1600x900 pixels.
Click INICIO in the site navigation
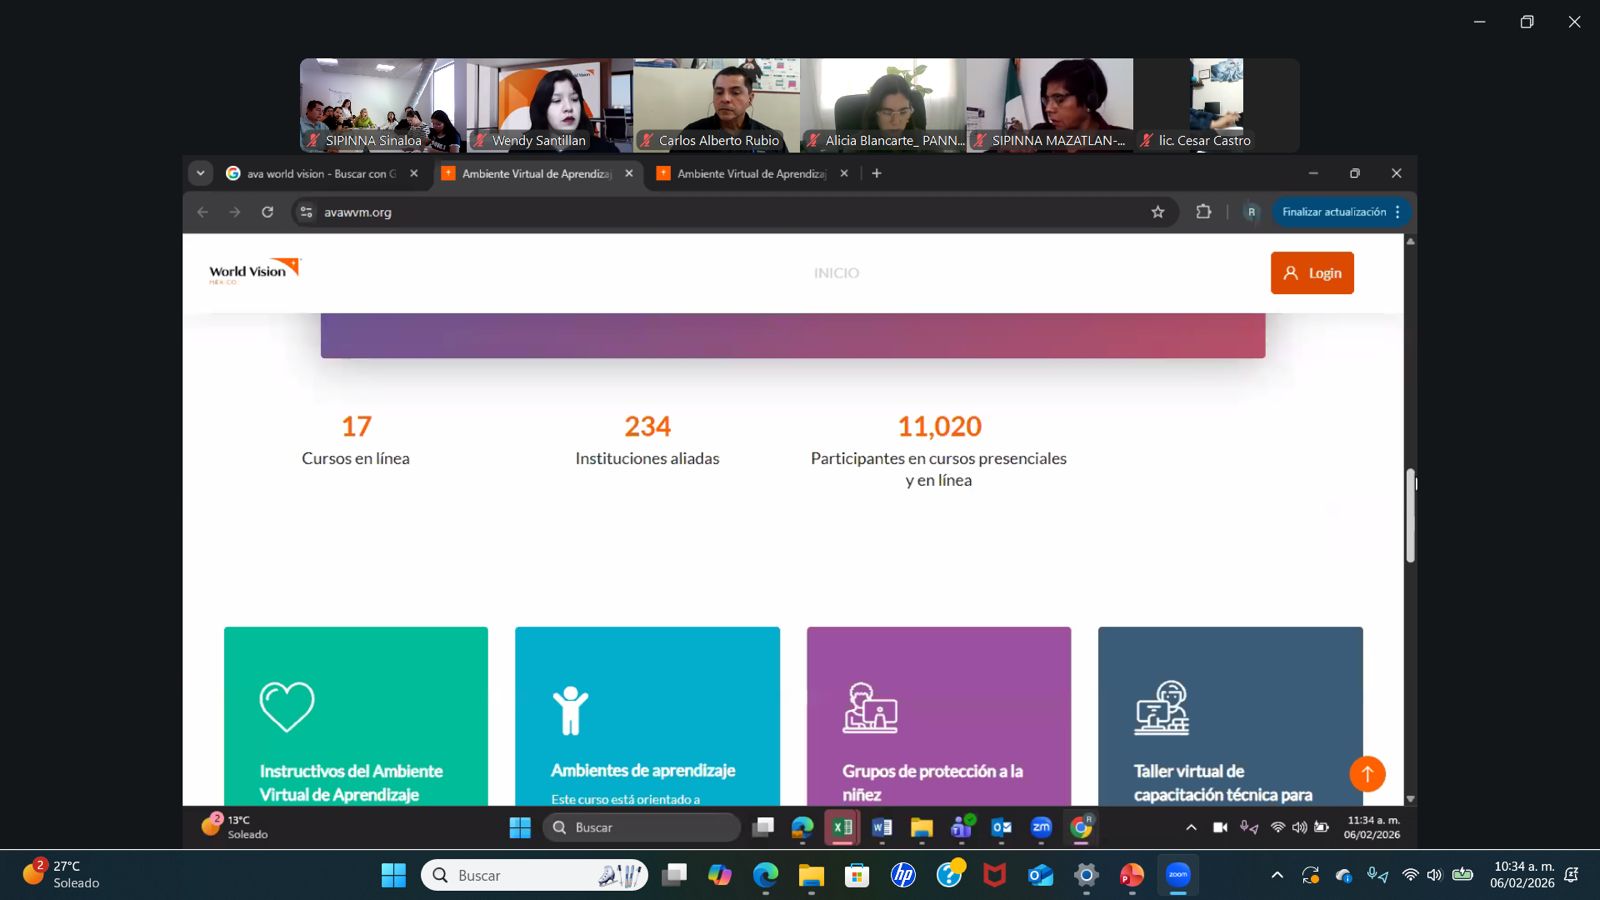click(x=836, y=273)
